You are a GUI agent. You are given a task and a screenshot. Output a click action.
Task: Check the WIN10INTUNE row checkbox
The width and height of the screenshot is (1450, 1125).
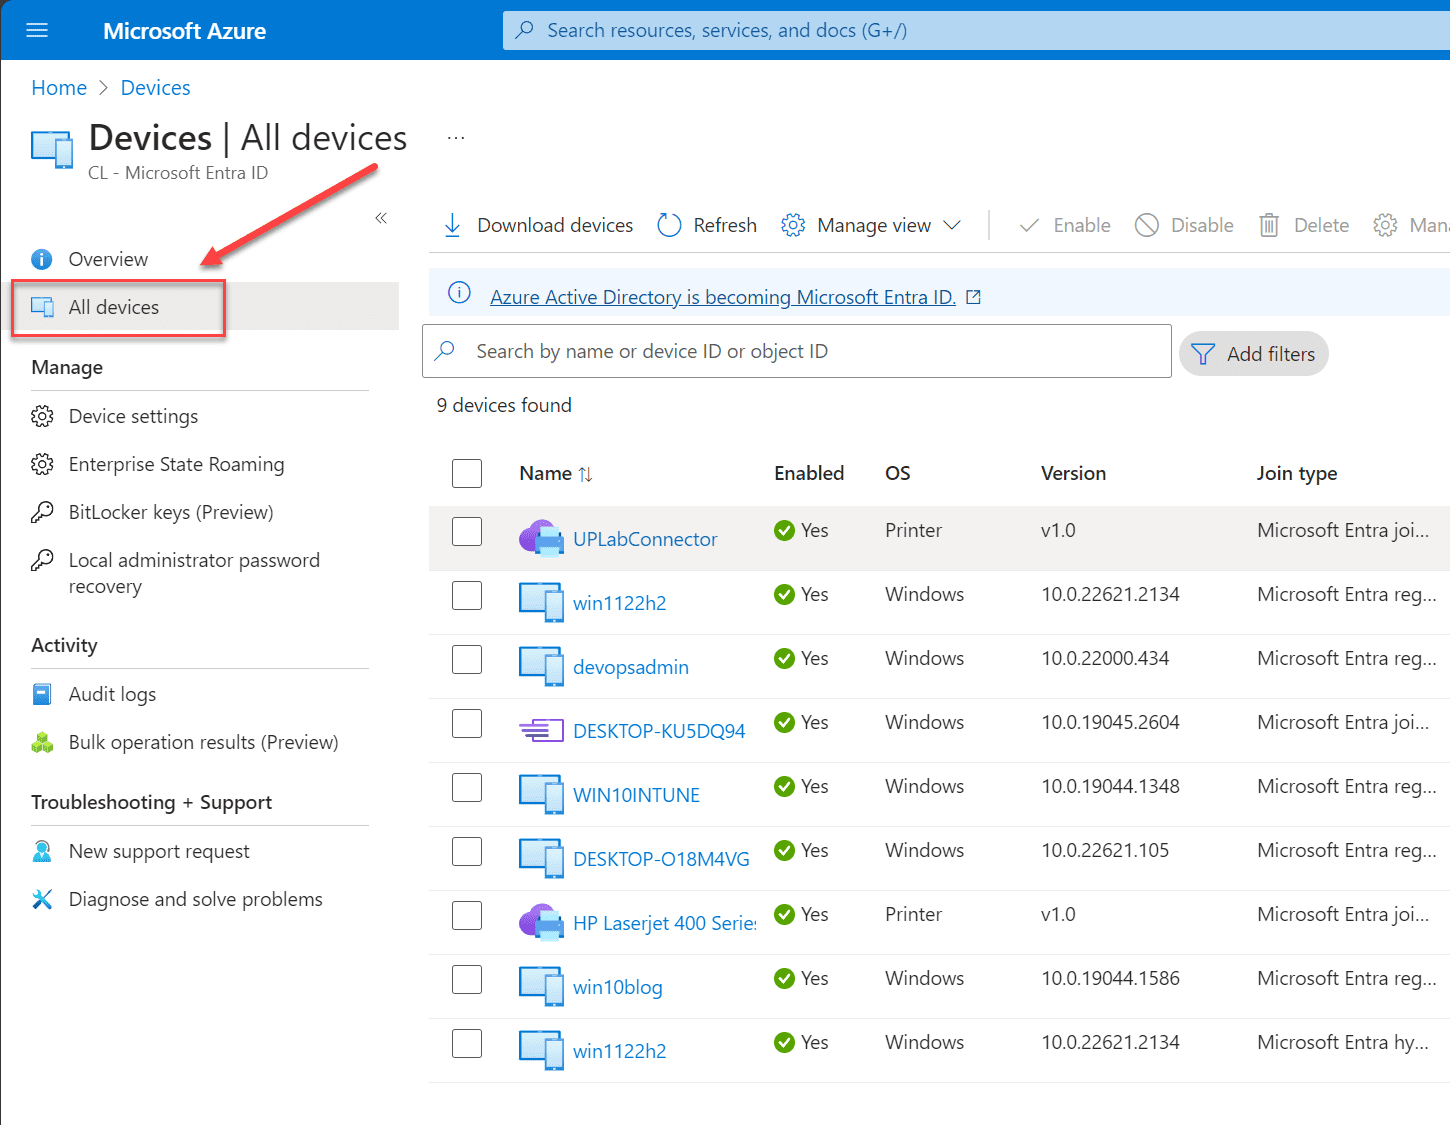pyautogui.click(x=467, y=787)
